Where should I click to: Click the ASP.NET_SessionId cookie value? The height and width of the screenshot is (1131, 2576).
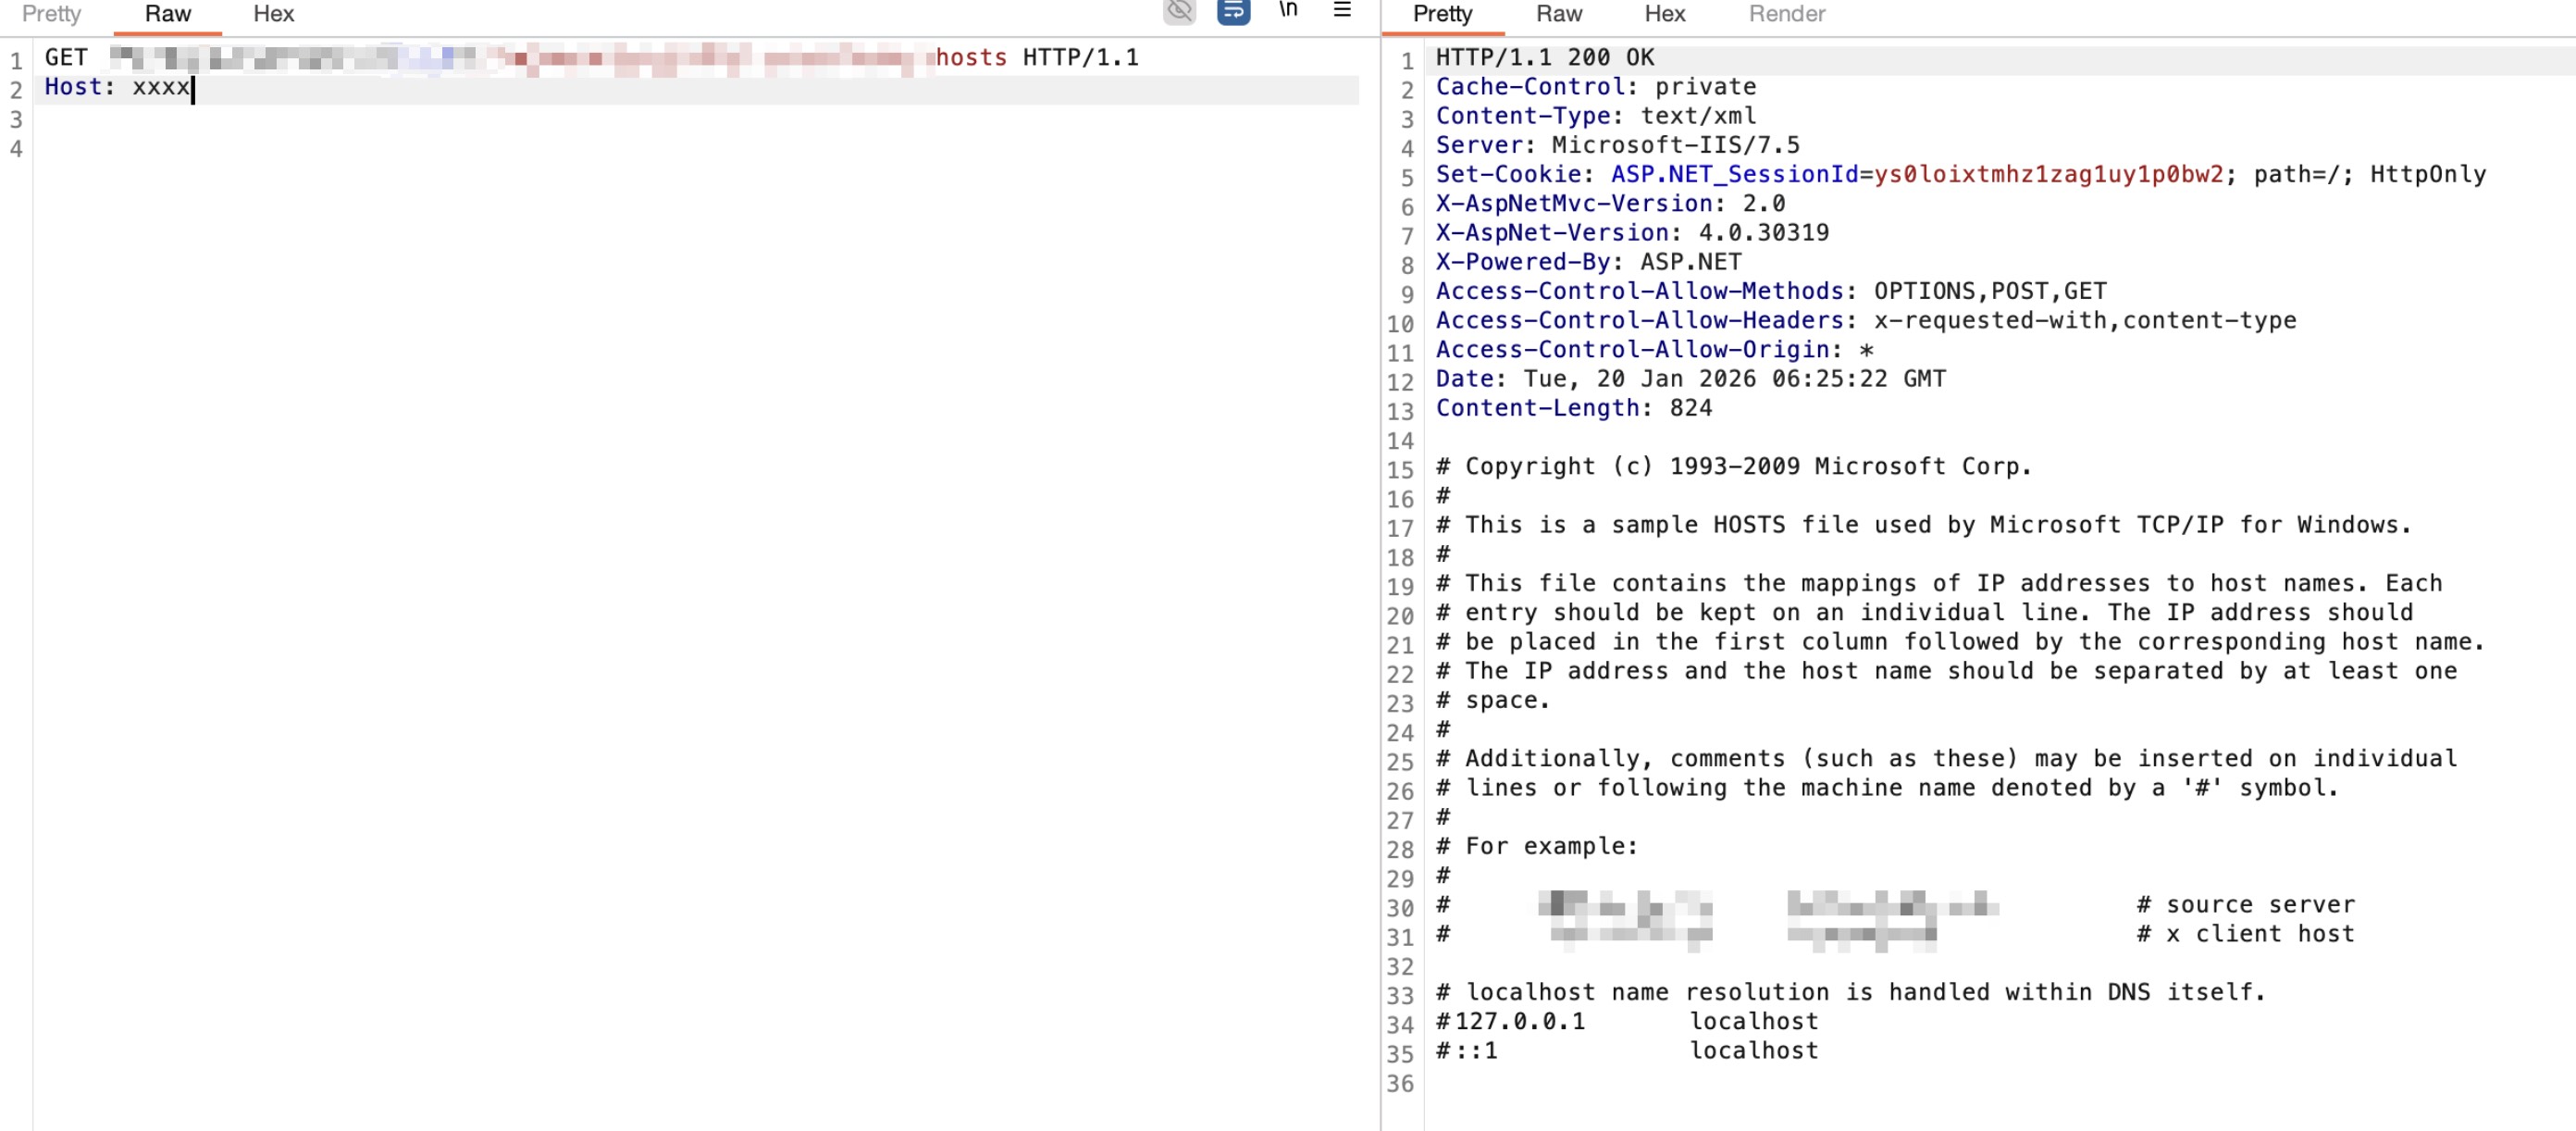tap(2048, 175)
